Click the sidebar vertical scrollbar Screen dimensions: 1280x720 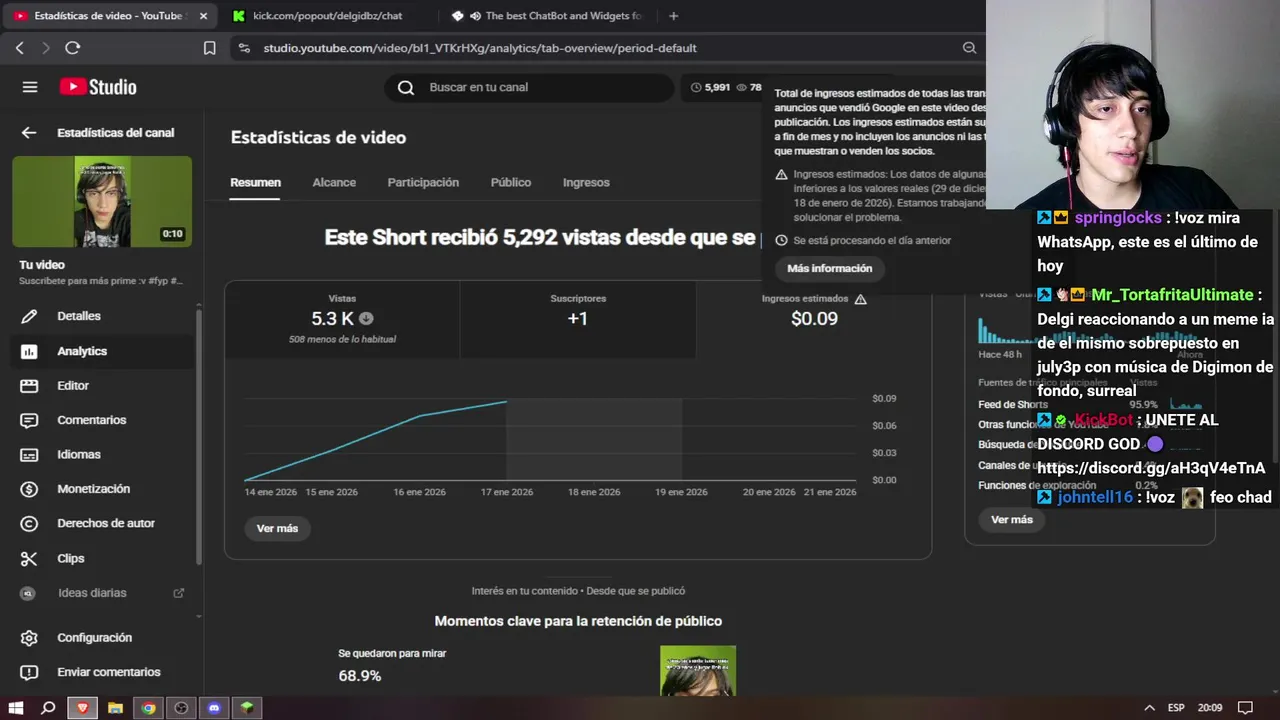coord(198,435)
